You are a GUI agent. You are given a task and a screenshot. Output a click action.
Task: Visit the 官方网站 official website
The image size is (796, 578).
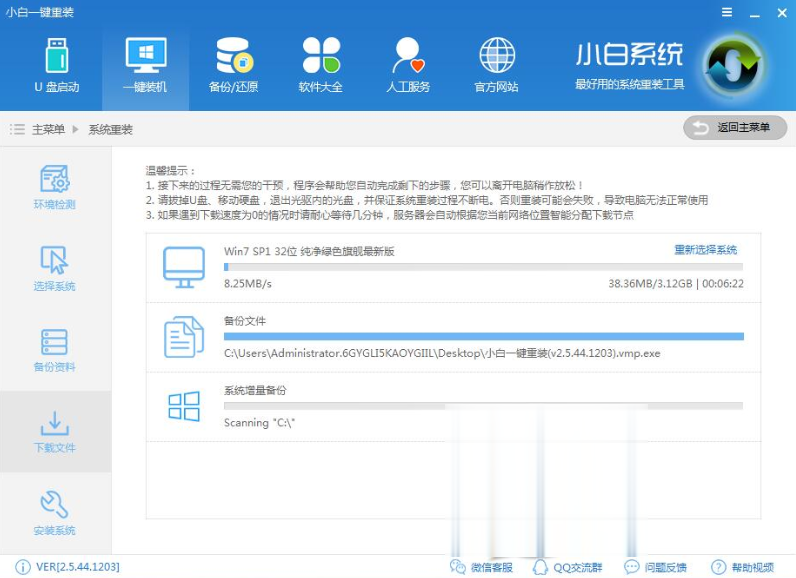(x=496, y=66)
